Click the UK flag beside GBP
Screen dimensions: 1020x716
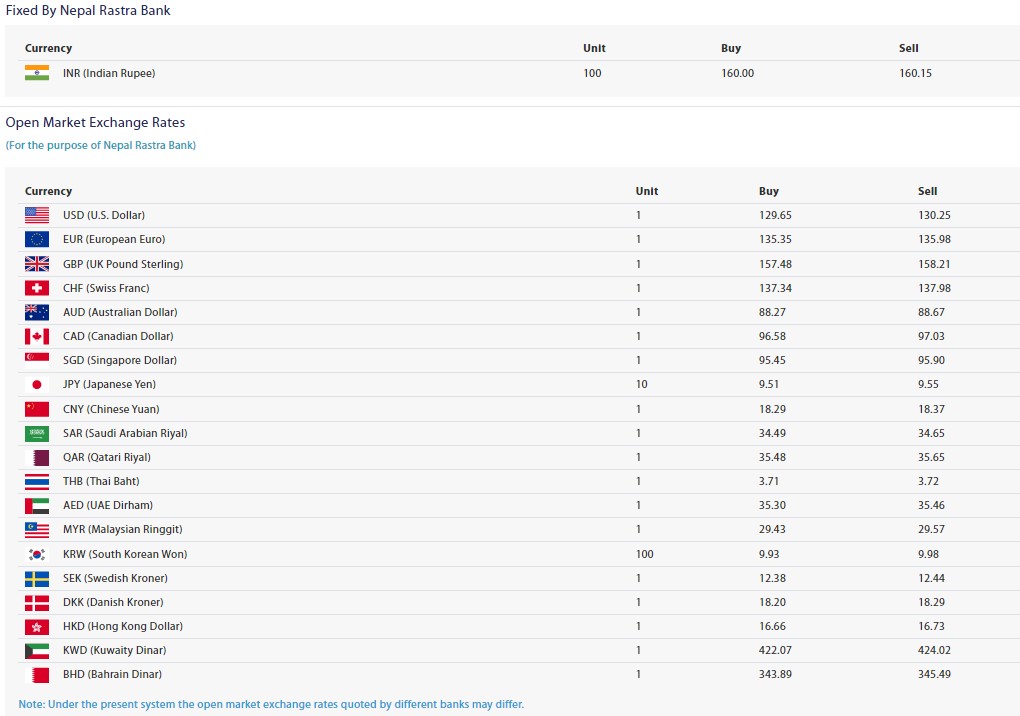[37, 264]
